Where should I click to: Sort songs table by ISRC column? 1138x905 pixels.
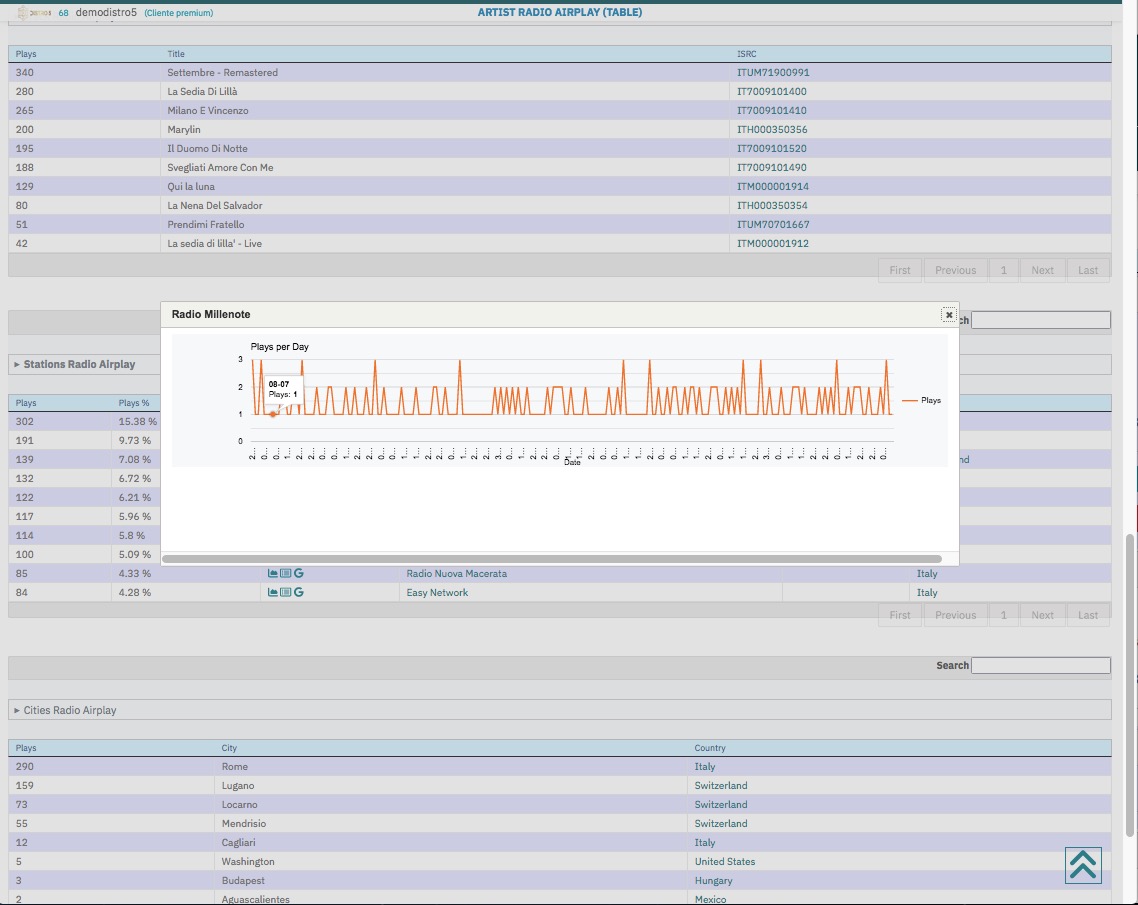coord(747,54)
